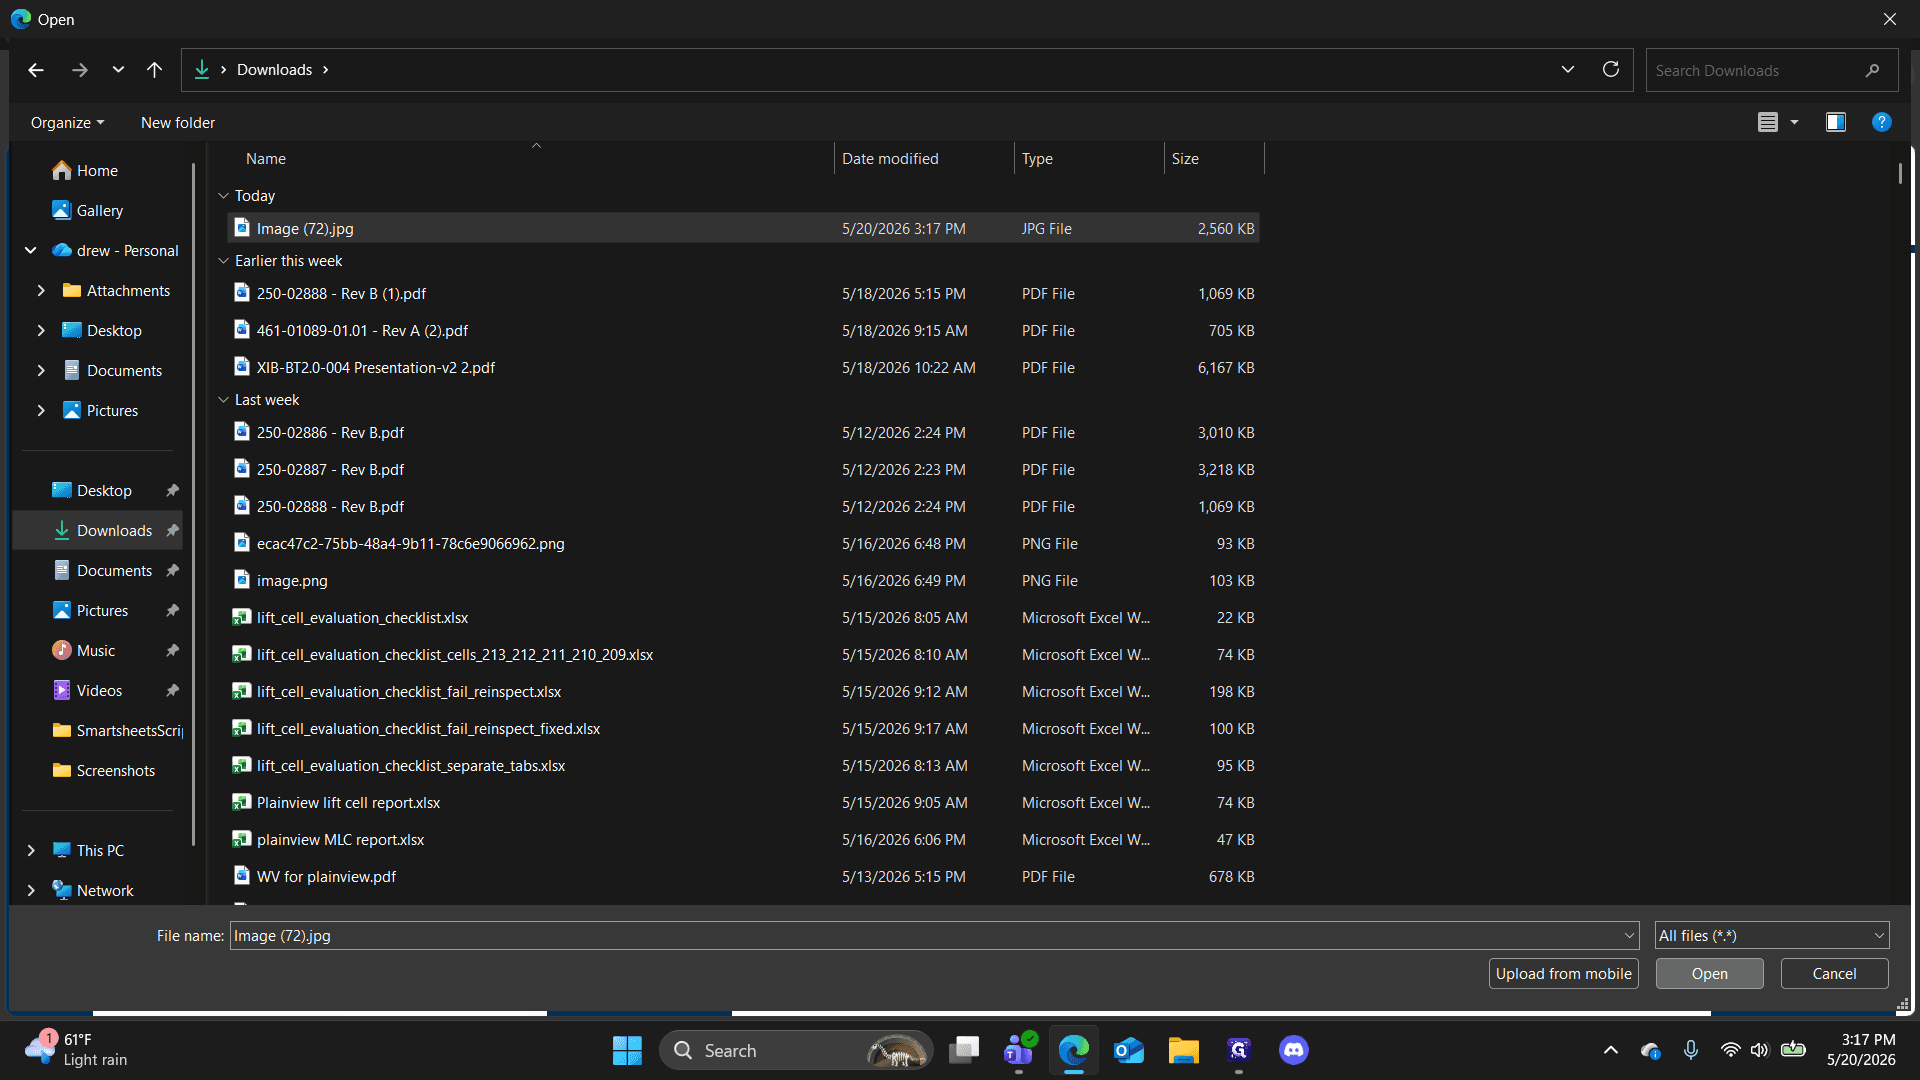The height and width of the screenshot is (1080, 1920).
Task: Open Outlook from the taskbar
Action: pyautogui.click(x=1128, y=1050)
